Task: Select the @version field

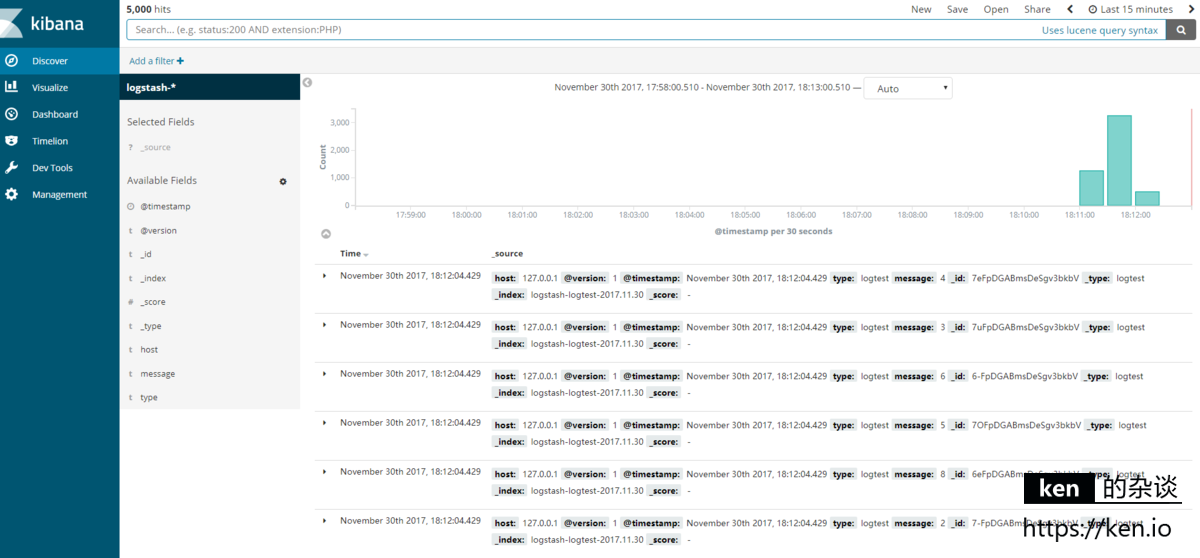Action: 158,230
